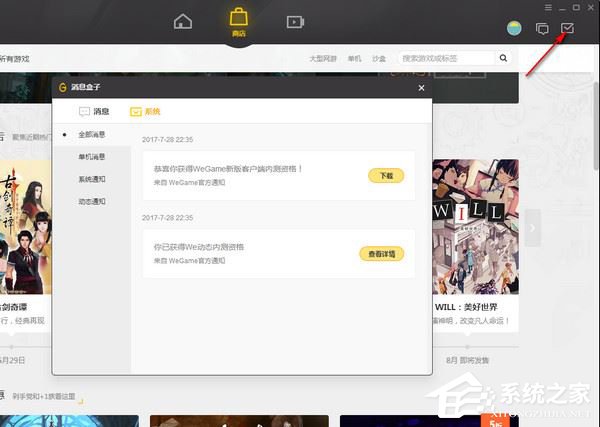Open the 沙盒 filter link
The width and height of the screenshot is (600, 427).
[x=379, y=59]
